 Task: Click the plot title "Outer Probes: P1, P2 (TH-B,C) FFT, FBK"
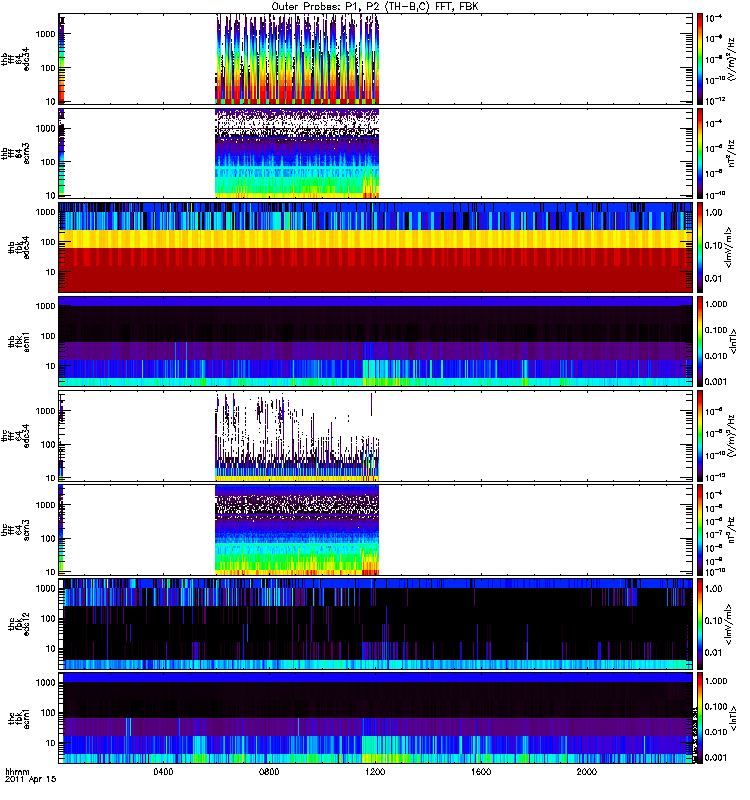(375, 7)
